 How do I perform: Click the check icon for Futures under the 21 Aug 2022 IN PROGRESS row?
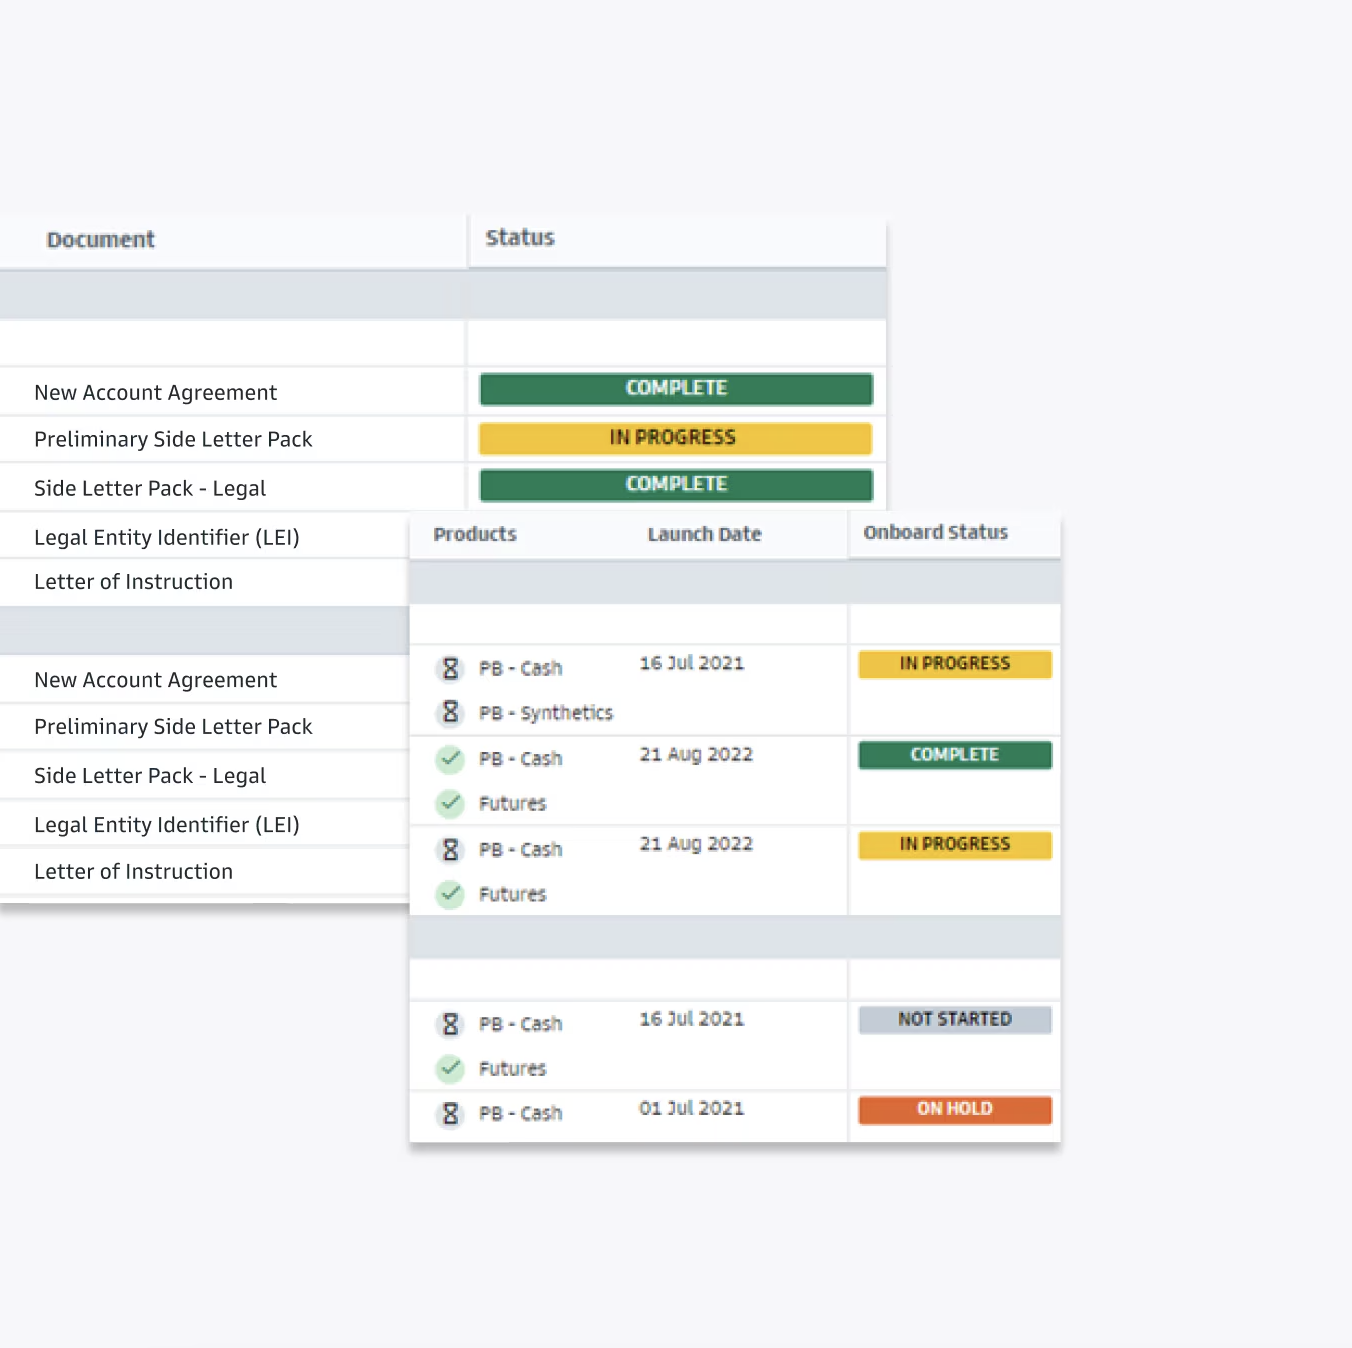(x=450, y=893)
